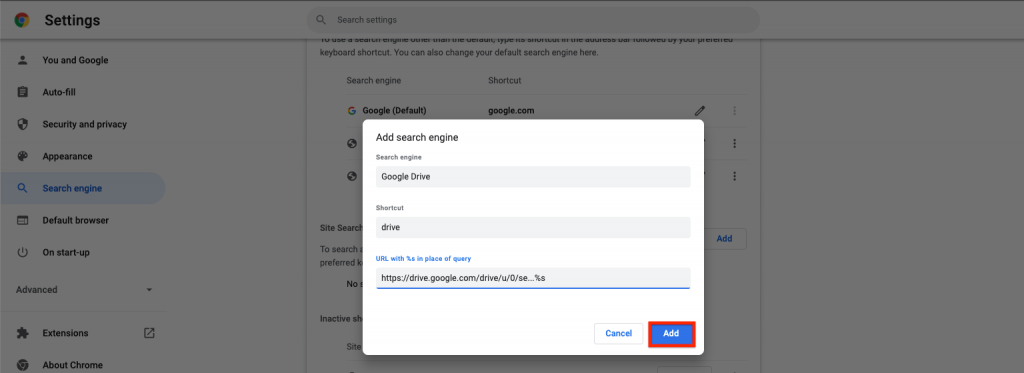The image size is (1024, 373).
Task: Click the external link icon next to Extensions
Action: click(x=149, y=333)
